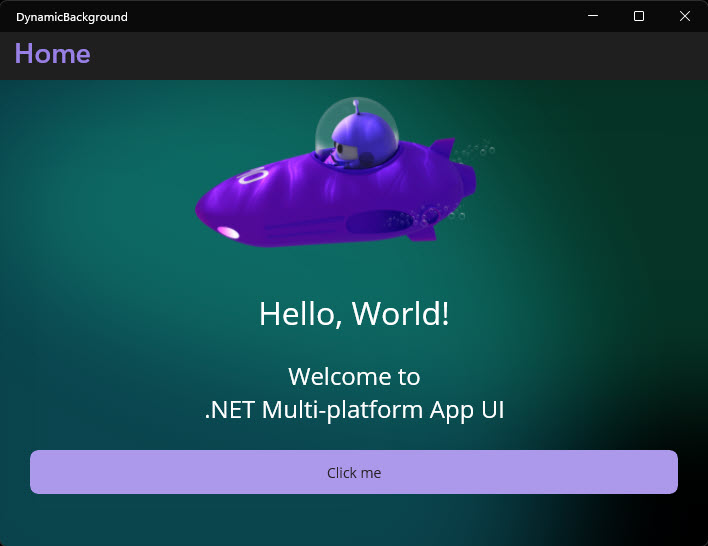Screen dimensions: 708x546
Task: Click the submarine's glowing pink headlight
Action: pyautogui.click(x=228, y=233)
